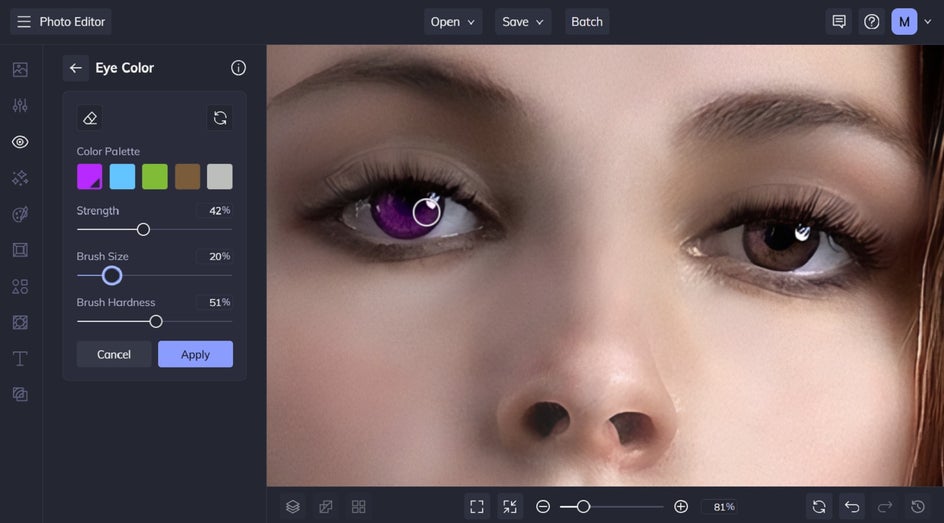Choose the purple color swatch
944x523 pixels.
tap(90, 177)
